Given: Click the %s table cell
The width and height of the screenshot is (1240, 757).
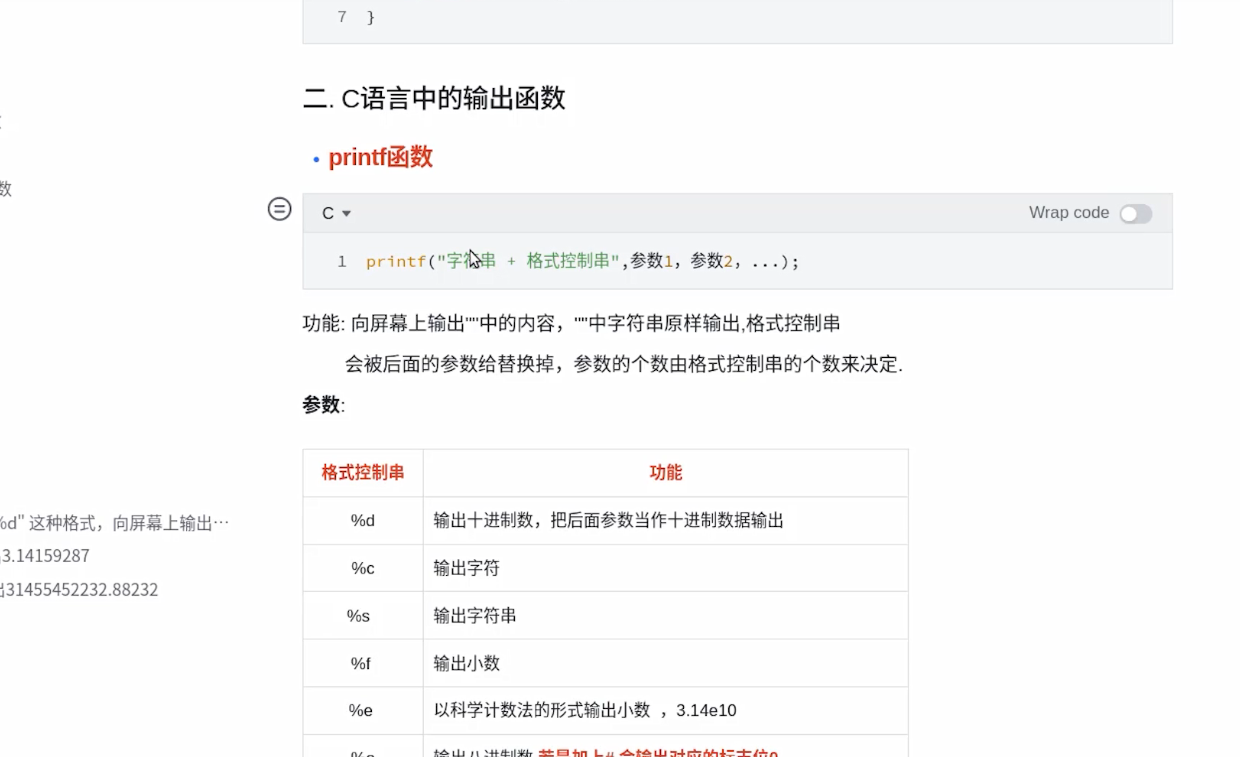Looking at the screenshot, I should (358, 616).
